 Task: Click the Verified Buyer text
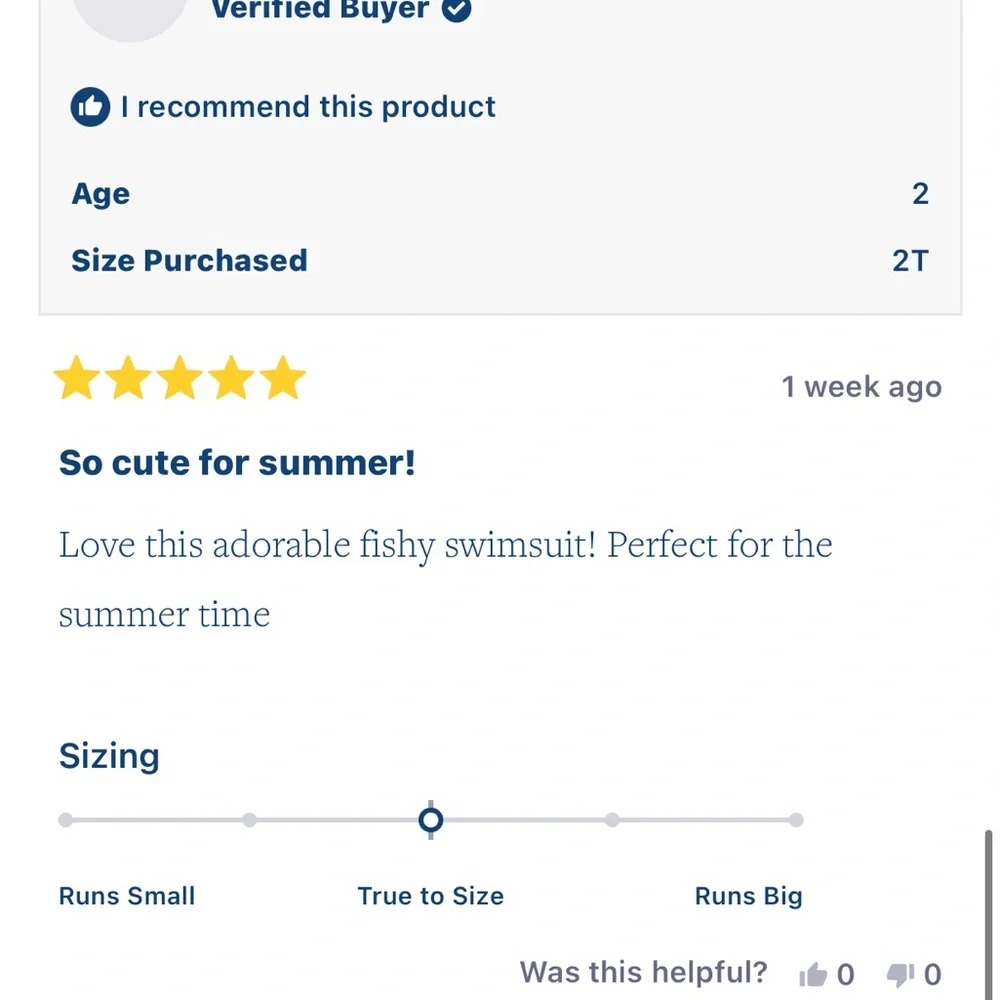[320, 9]
